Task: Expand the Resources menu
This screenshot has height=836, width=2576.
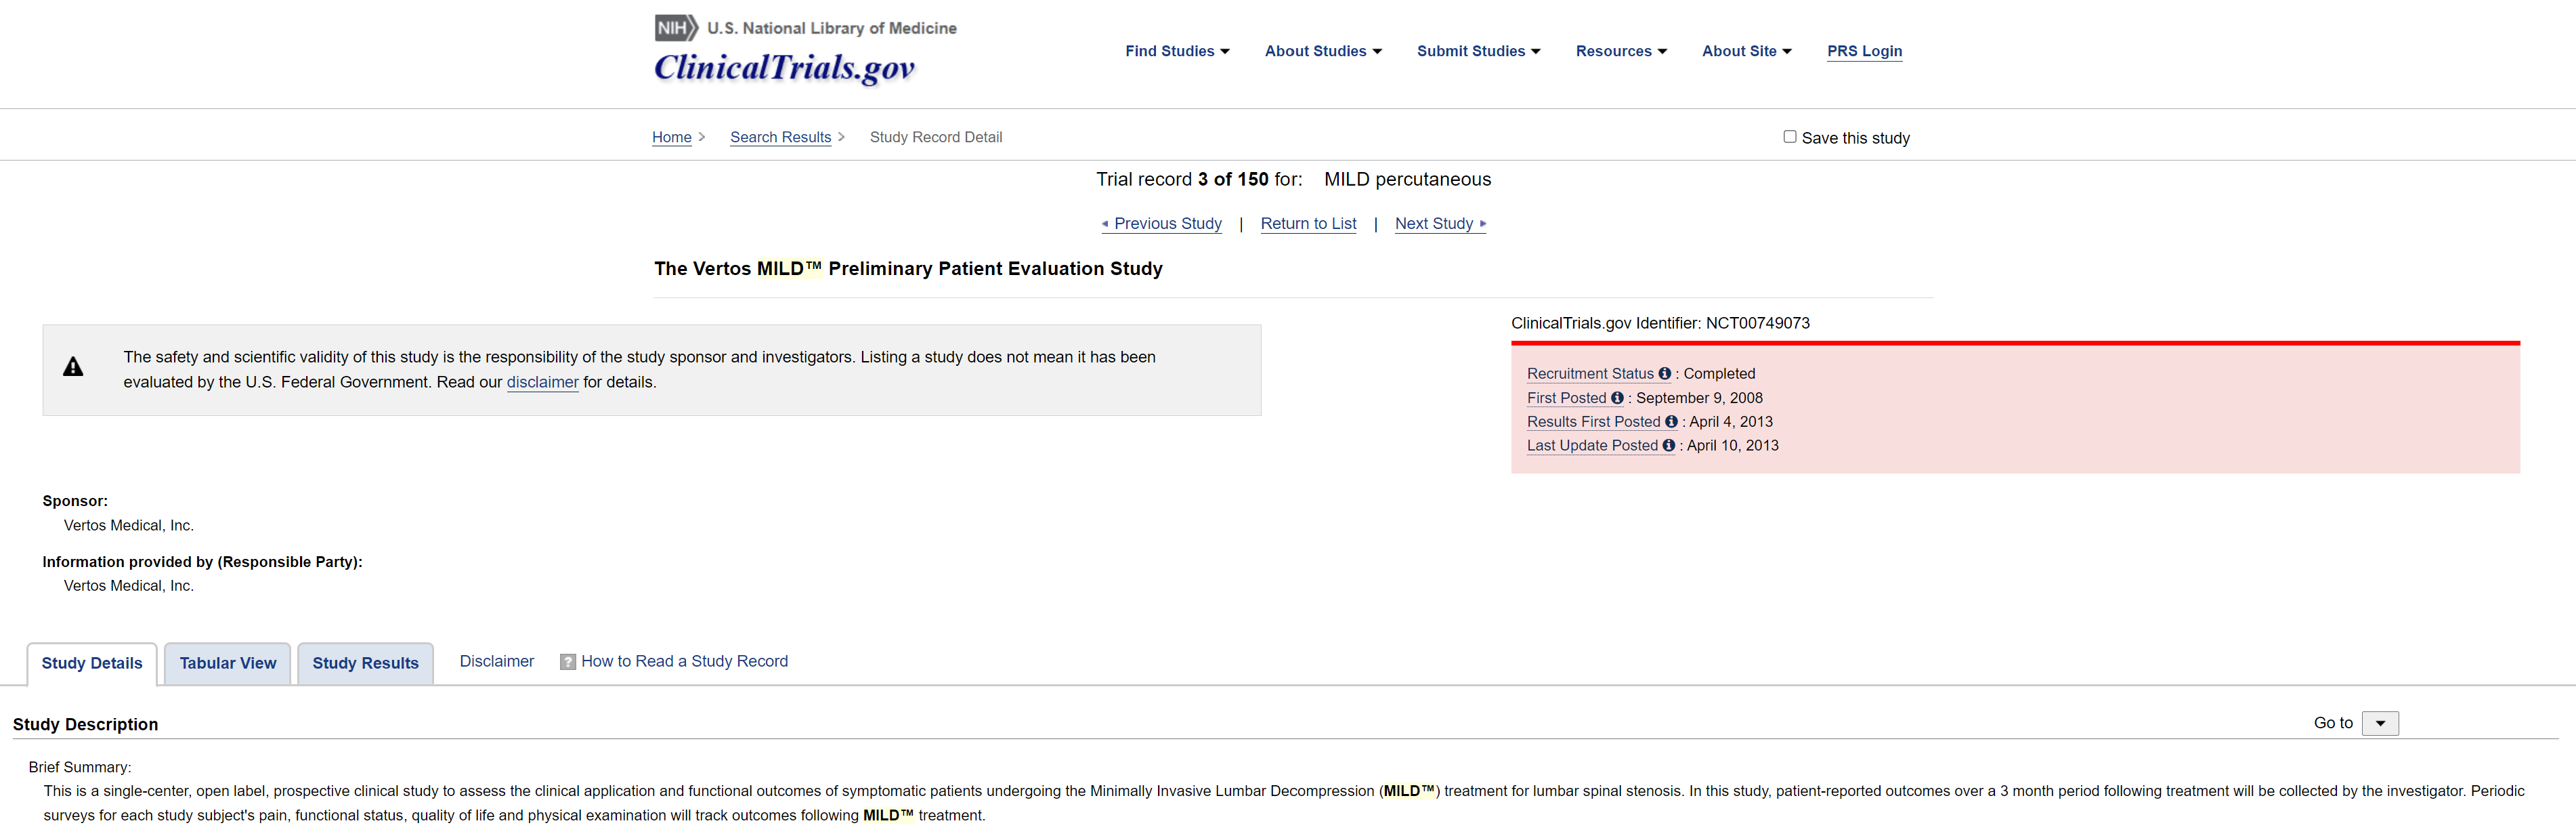Action: [1621, 51]
